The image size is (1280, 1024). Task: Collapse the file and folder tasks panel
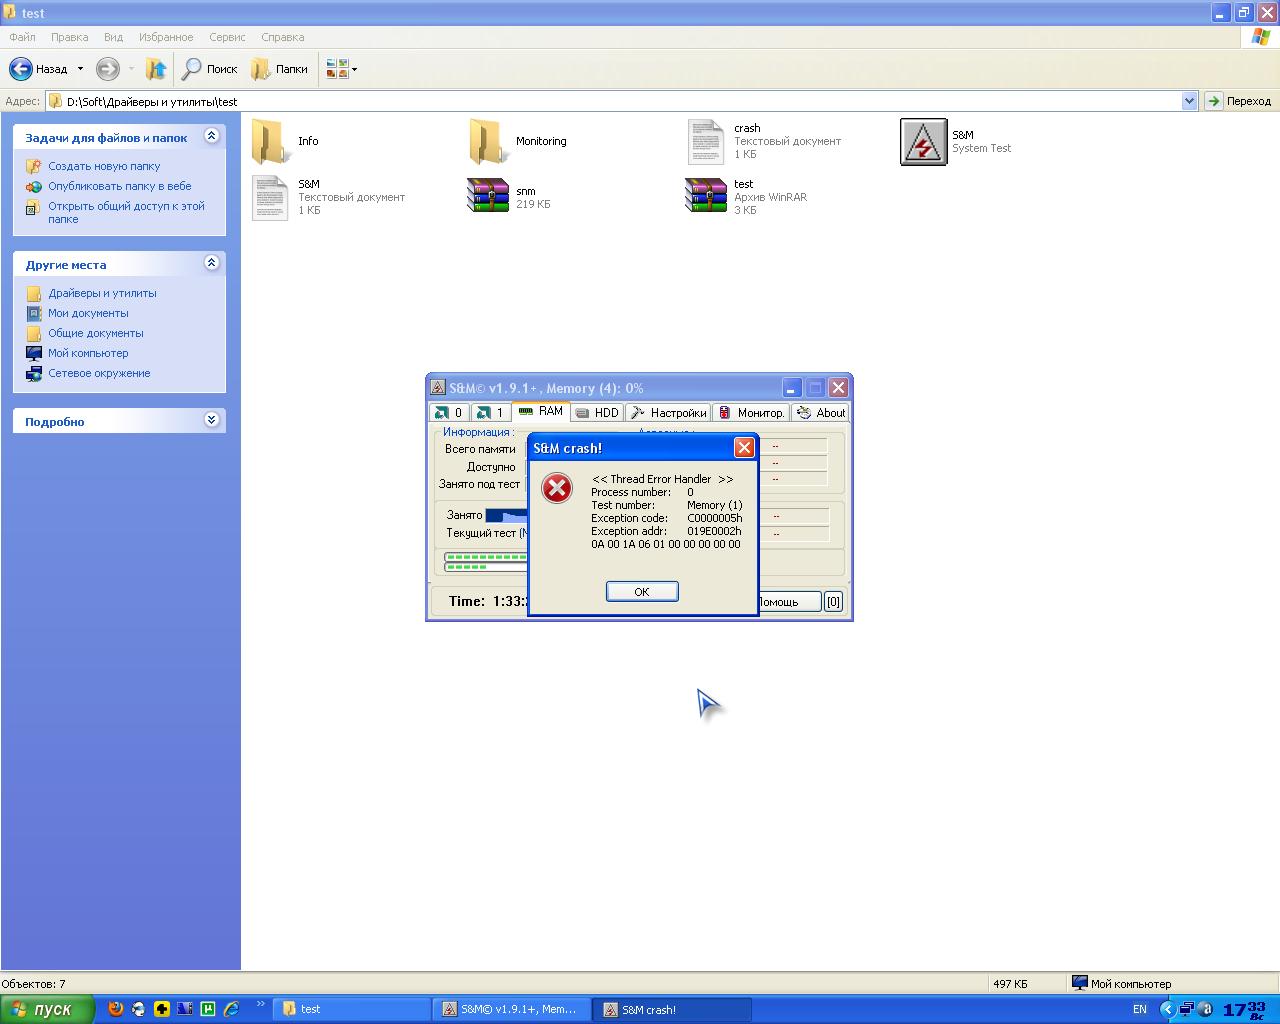pos(211,137)
